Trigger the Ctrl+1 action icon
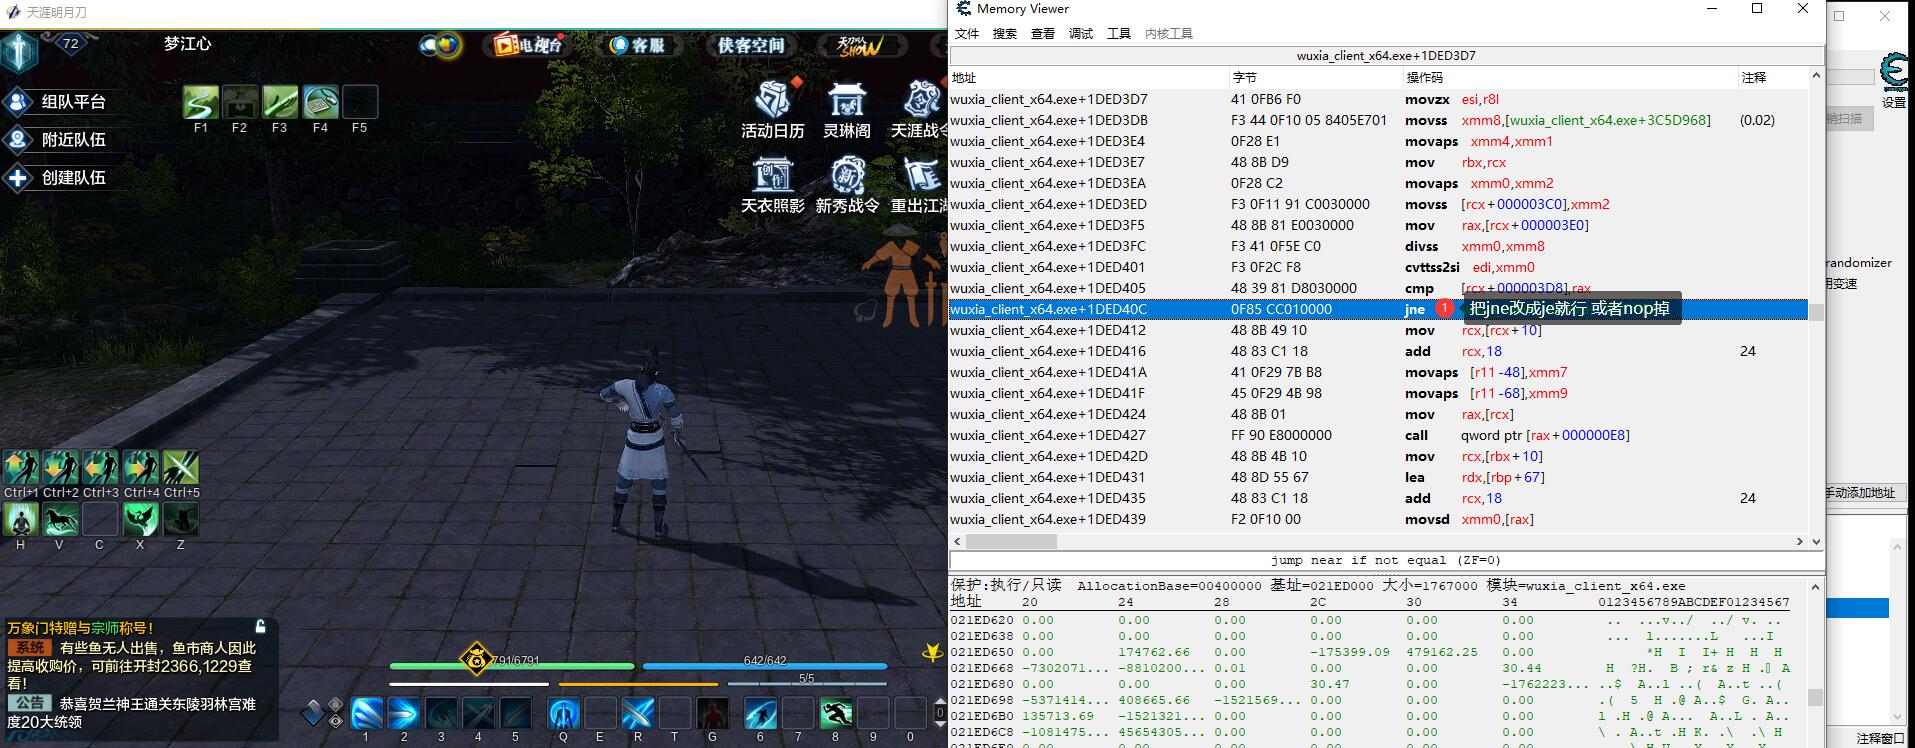1915x748 pixels. [x=21, y=467]
